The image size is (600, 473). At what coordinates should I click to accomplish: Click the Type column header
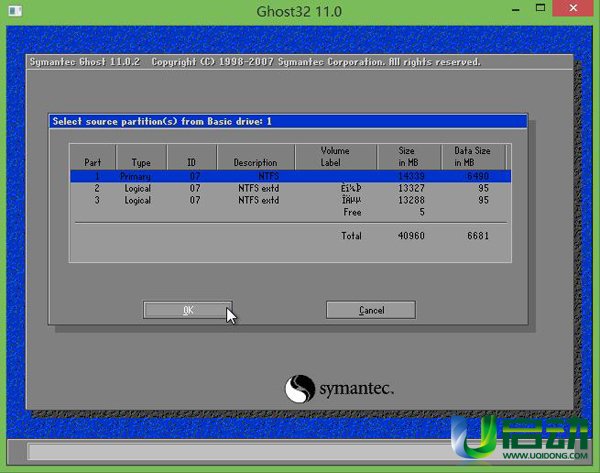(141, 157)
